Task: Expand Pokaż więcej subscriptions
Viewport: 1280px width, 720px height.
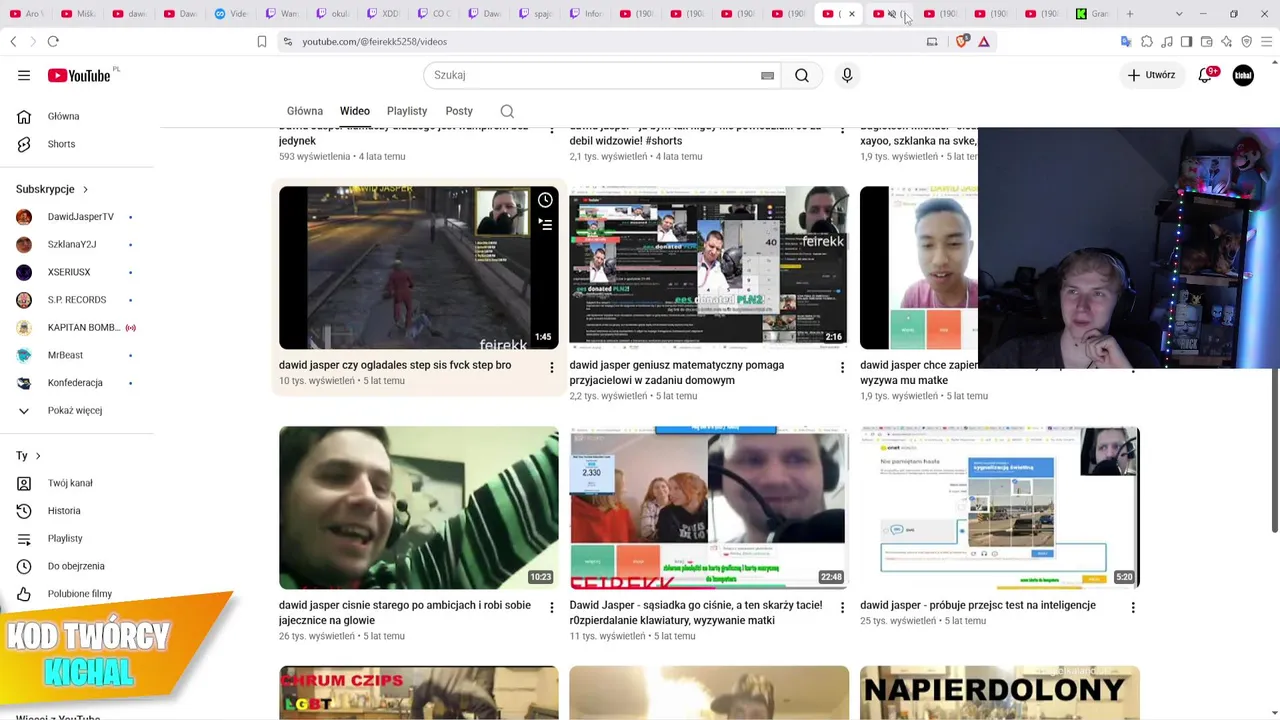Action: click(77, 410)
